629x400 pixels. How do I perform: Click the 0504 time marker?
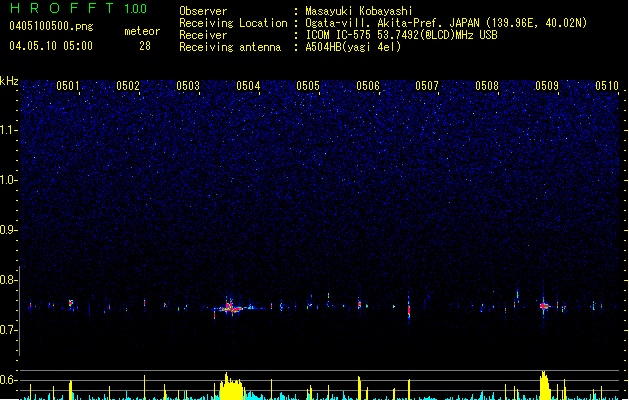point(248,86)
